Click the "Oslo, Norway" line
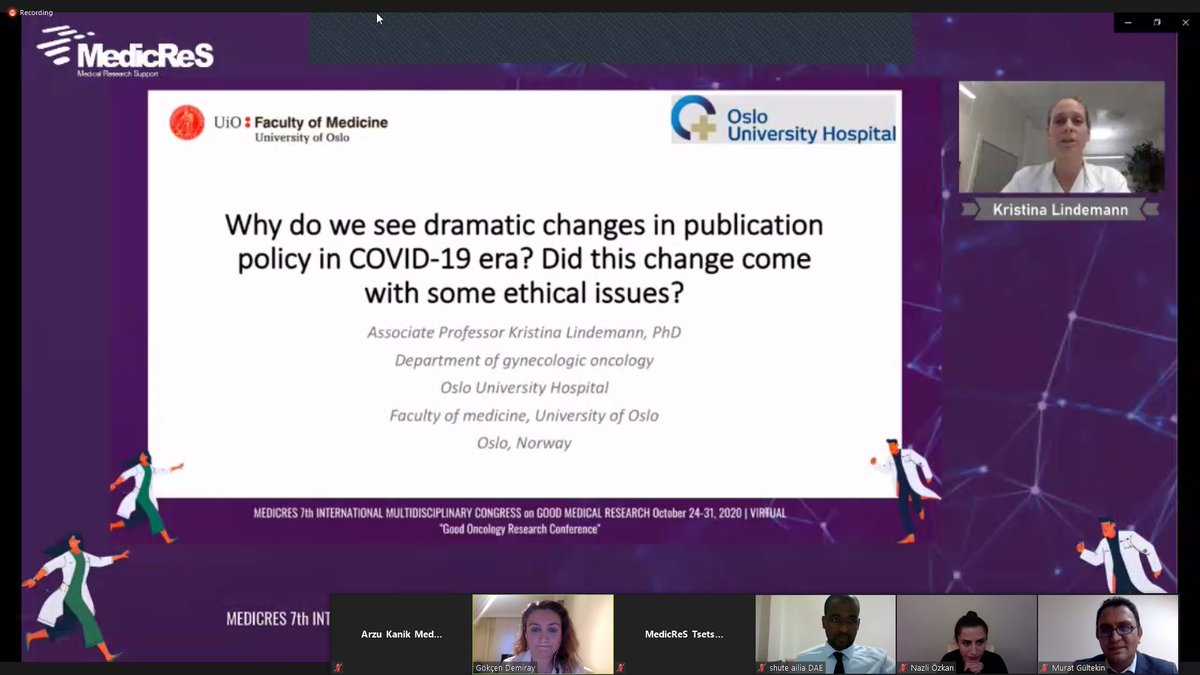This screenshot has width=1200, height=675. coord(524,443)
